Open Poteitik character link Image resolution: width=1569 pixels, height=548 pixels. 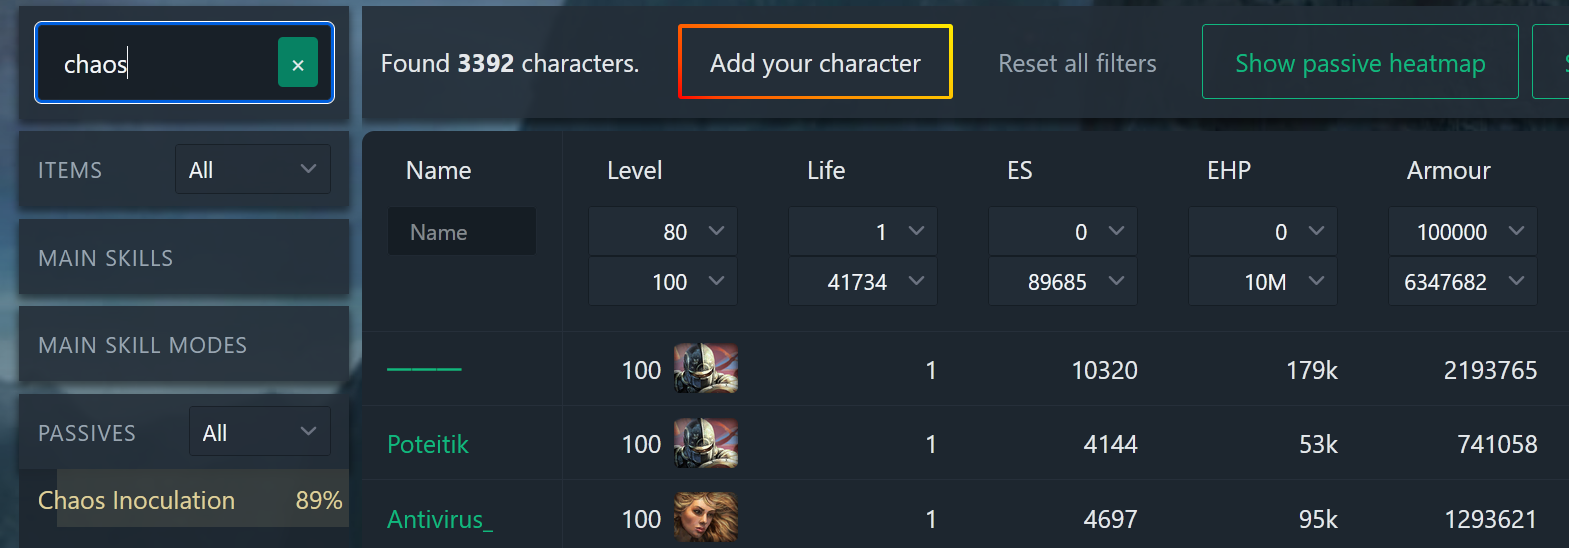point(428,444)
